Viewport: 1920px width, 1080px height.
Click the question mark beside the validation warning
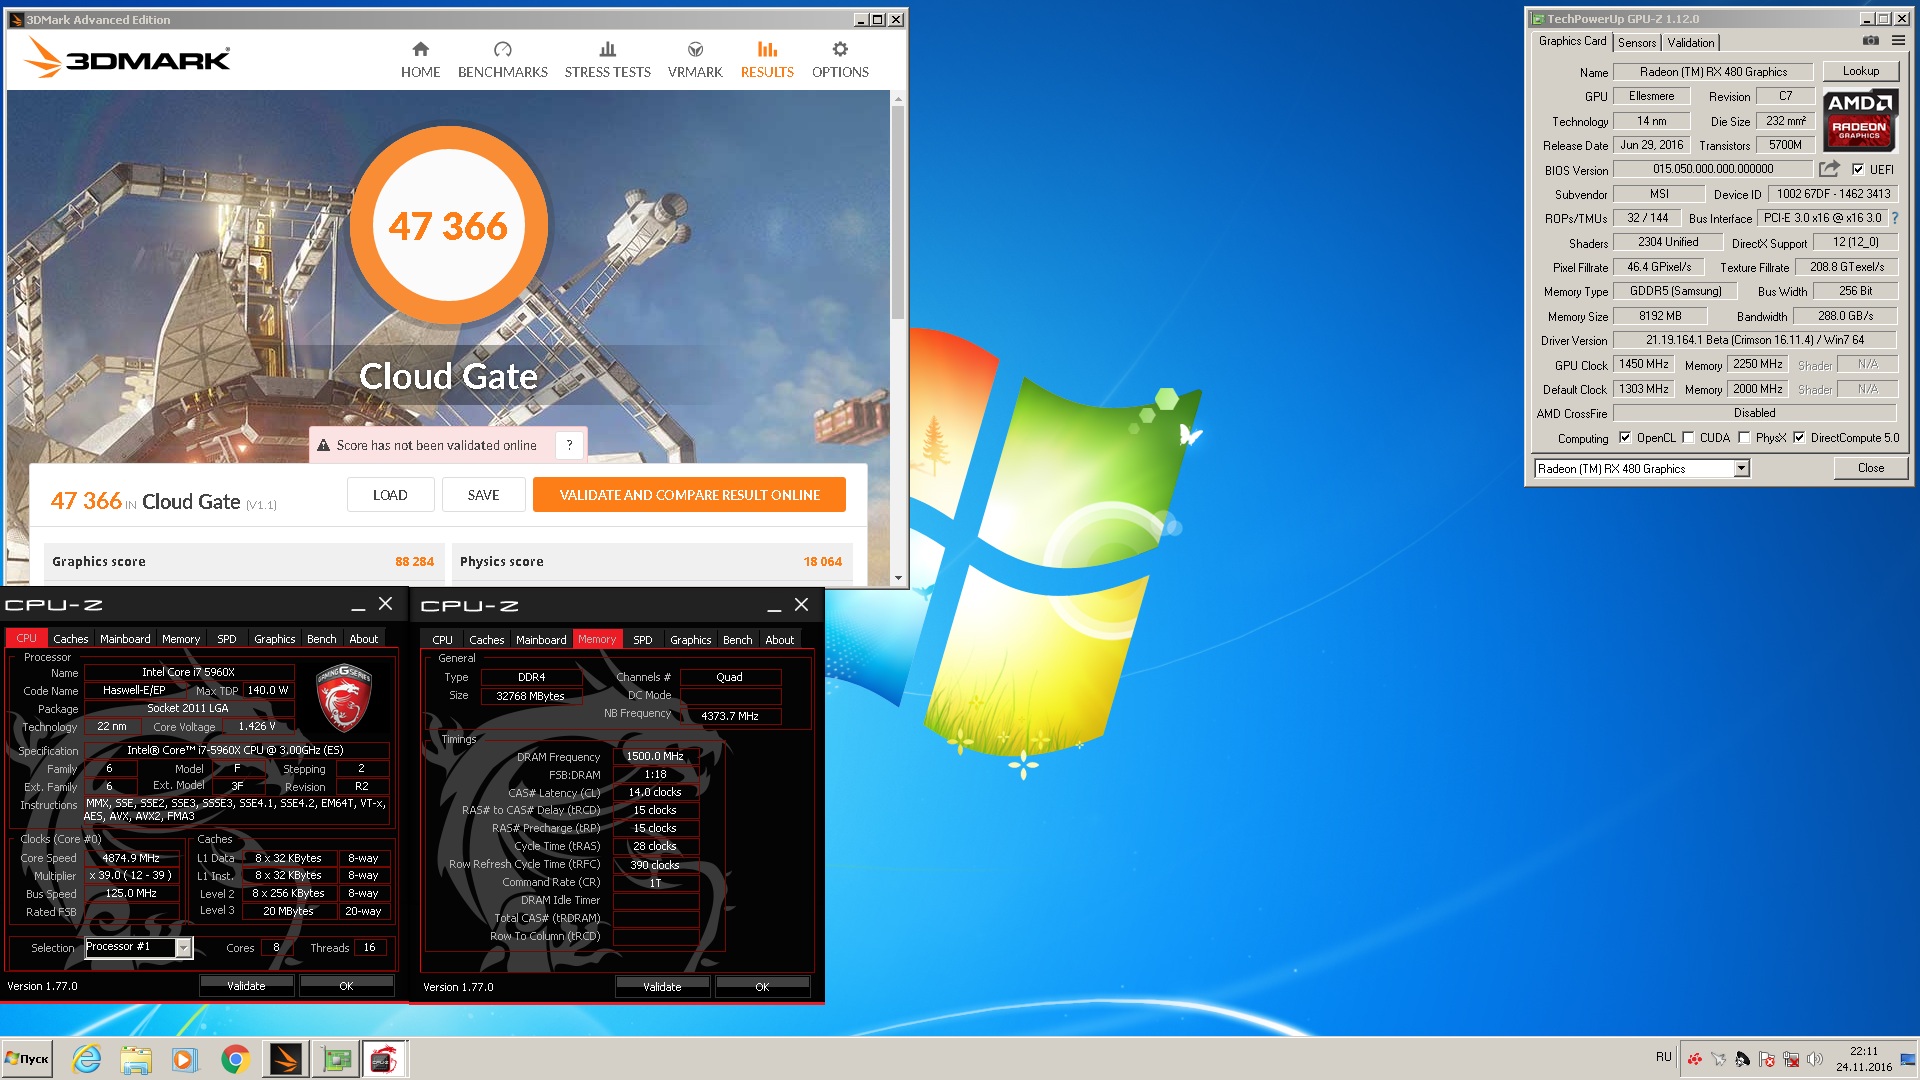pos(569,445)
